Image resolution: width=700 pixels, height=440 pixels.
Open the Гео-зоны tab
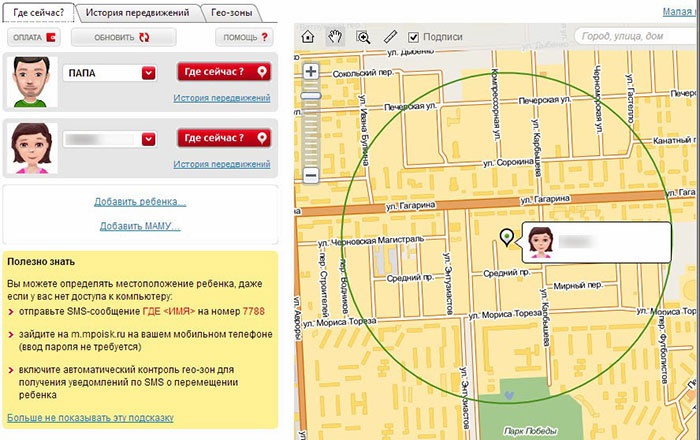[233, 12]
